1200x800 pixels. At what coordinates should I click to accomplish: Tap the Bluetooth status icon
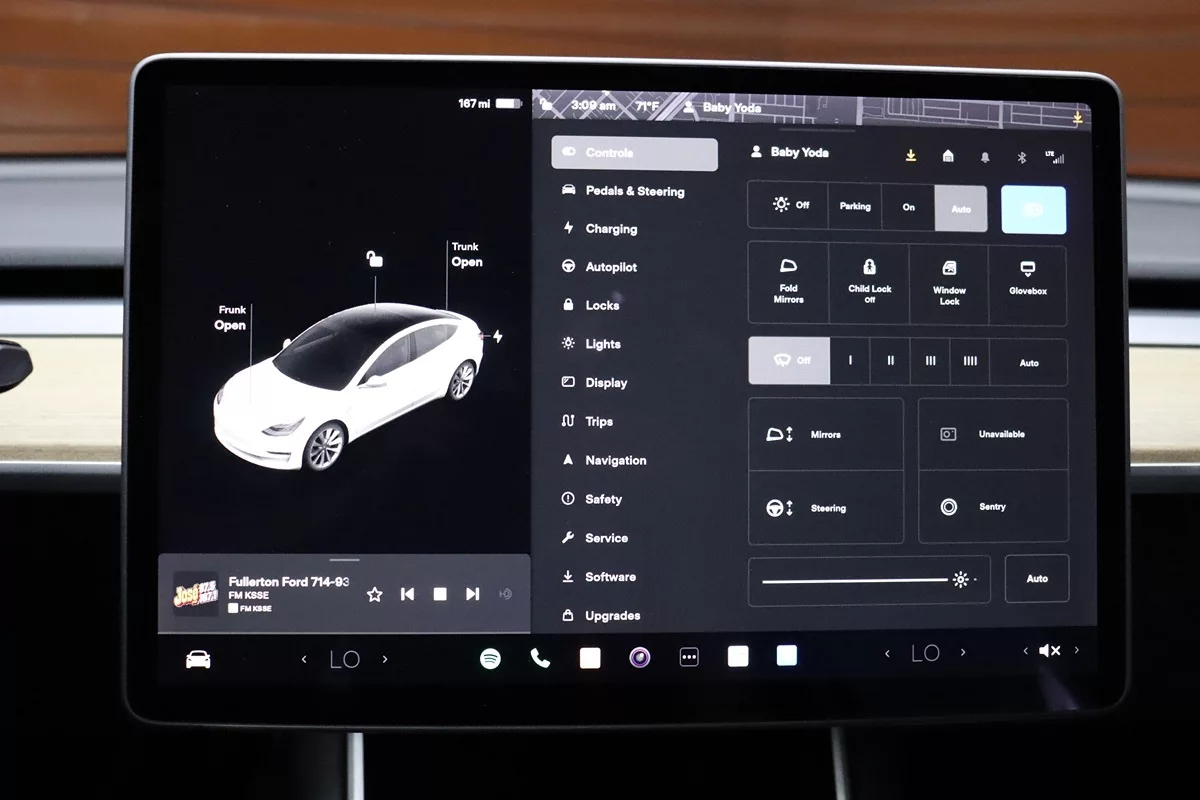(1022, 157)
